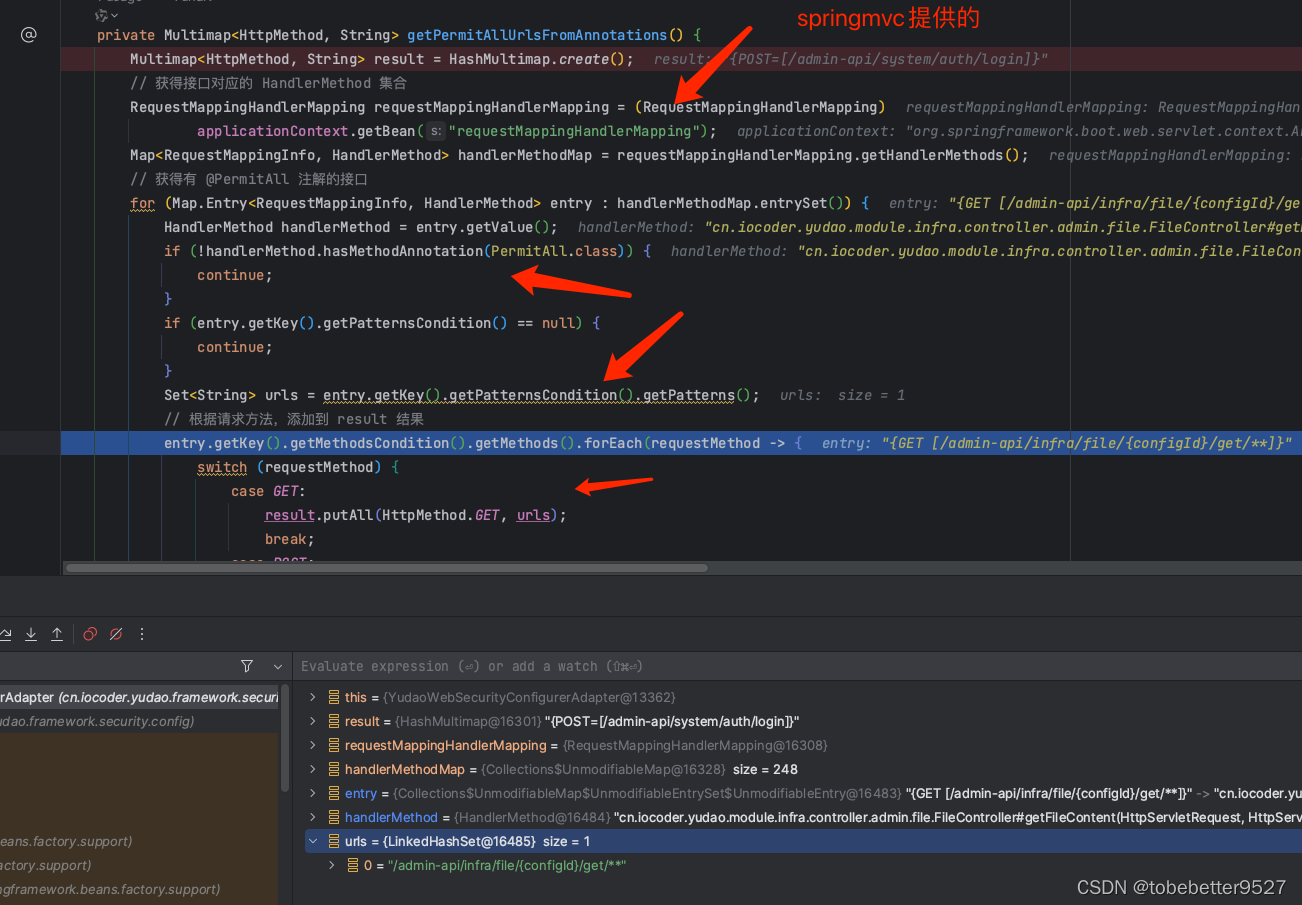Expand element 0 under urls
This screenshot has width=1302, height=905.
[x=333, y=865]
